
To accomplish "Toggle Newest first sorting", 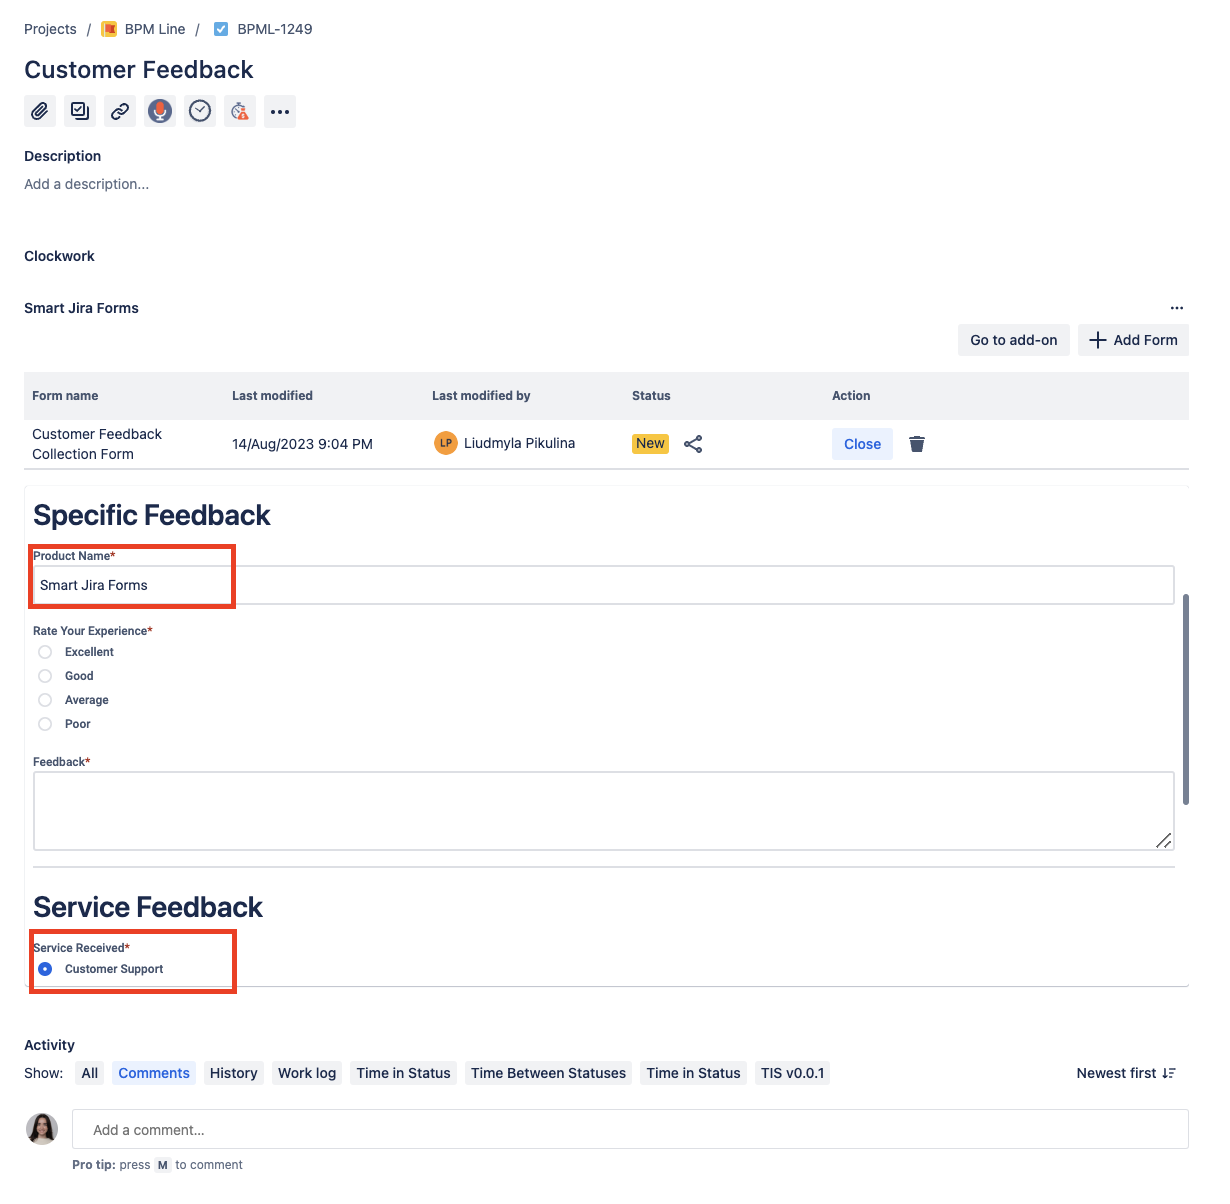I will tap(1126, 1073).
